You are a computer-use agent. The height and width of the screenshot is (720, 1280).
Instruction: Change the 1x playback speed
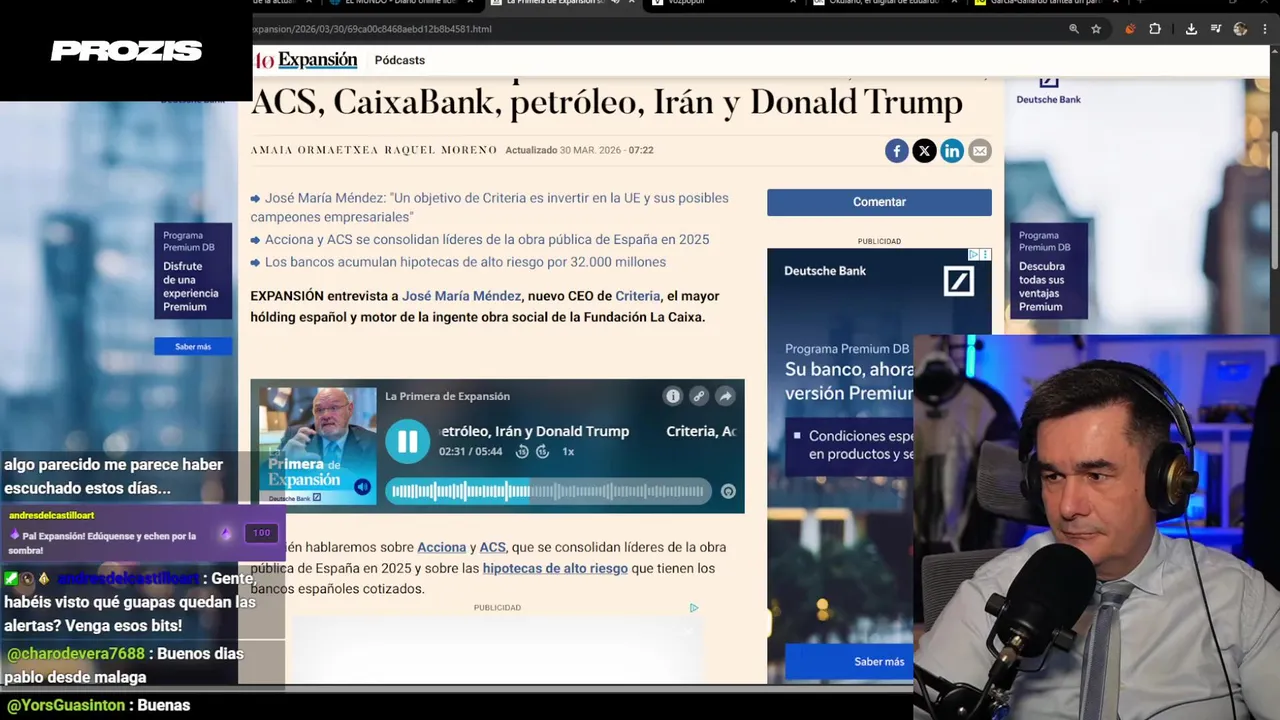pos(568,452)
